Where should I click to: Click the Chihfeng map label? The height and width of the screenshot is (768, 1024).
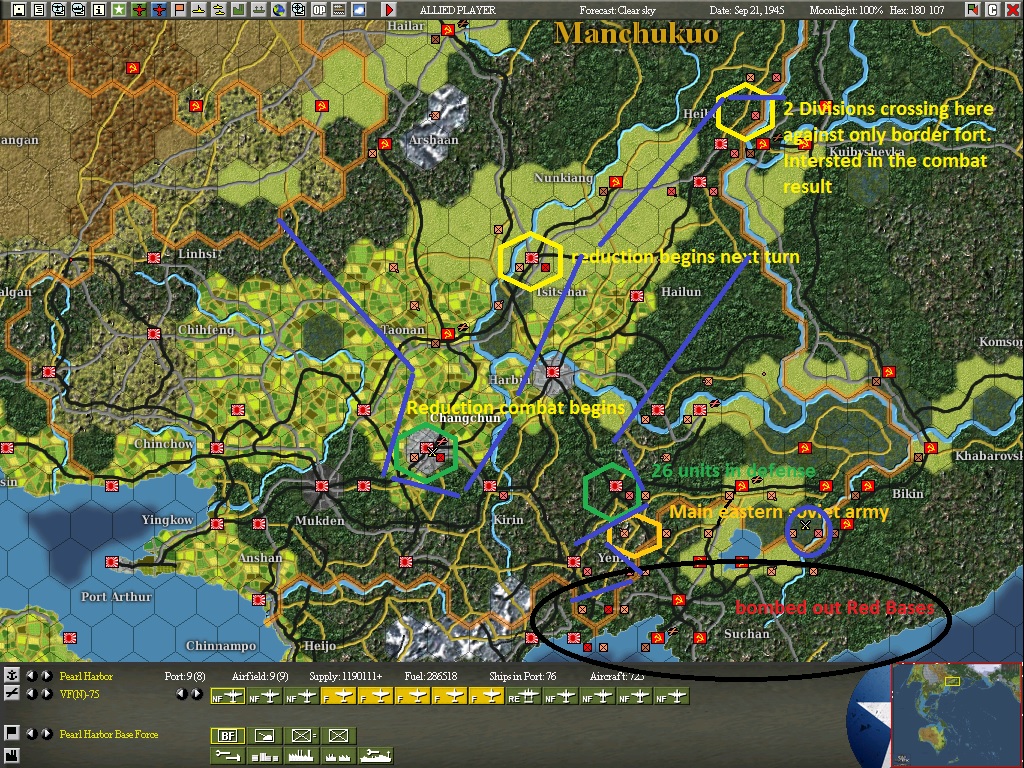tap(206, 330)
